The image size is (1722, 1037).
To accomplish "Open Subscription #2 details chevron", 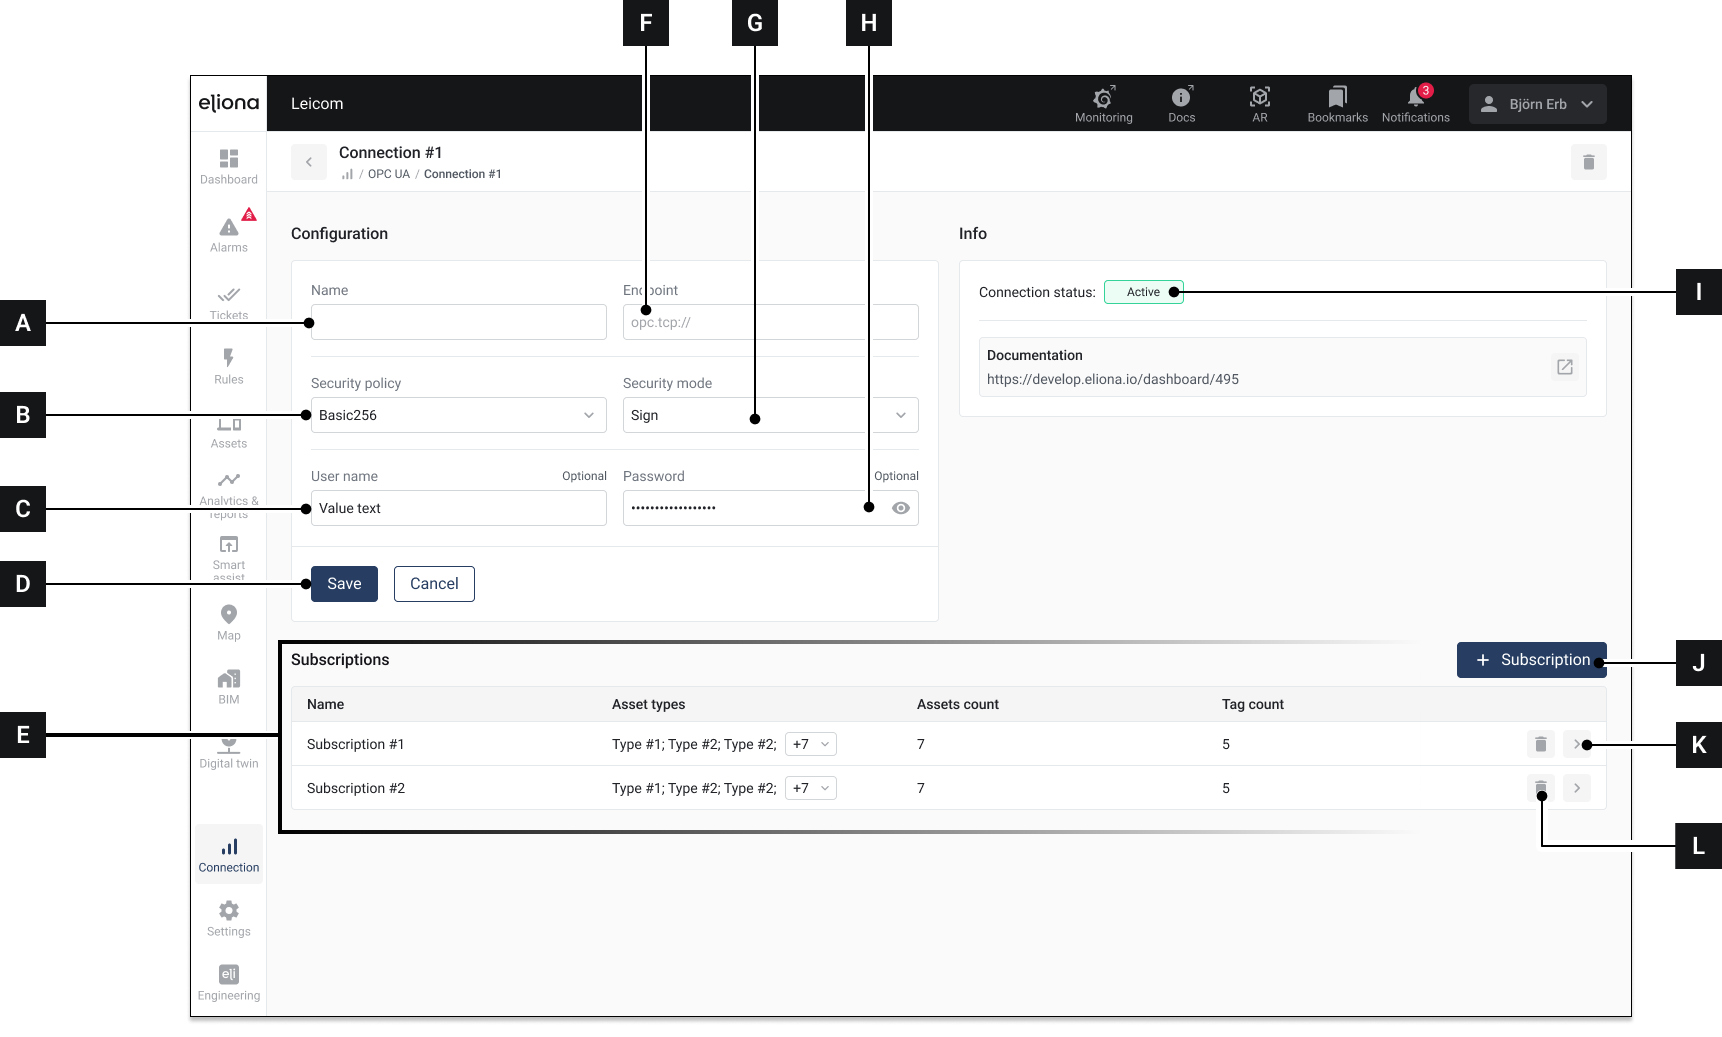I will (1576, 788).
